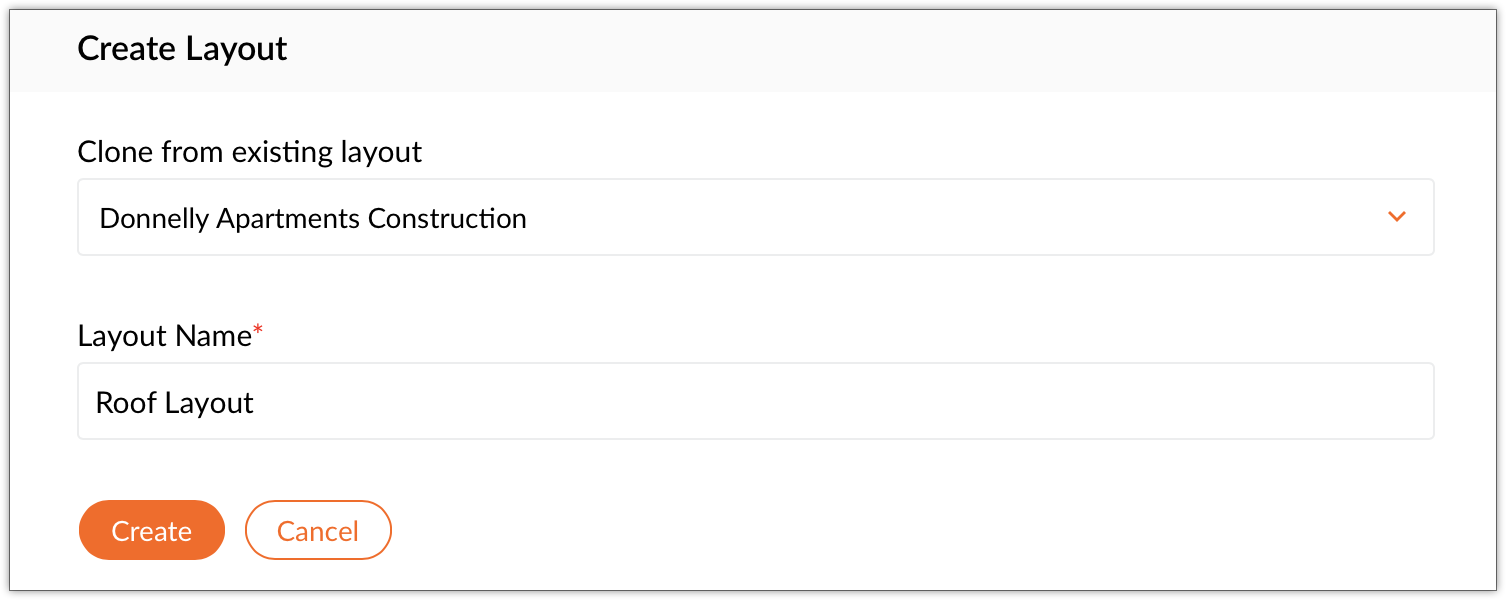
Task: Click the Cancel button
Action: 318,530
